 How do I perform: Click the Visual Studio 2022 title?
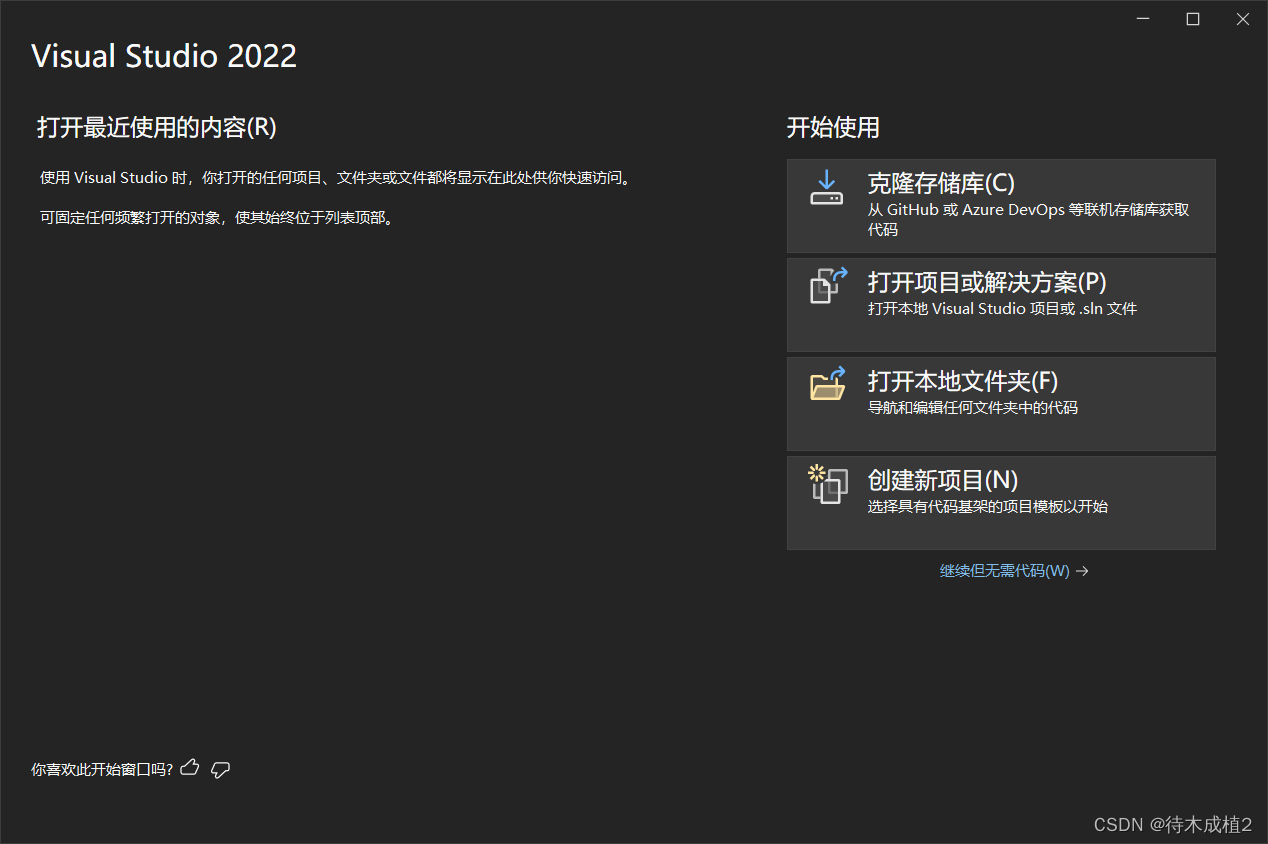[x=164, y=56]
